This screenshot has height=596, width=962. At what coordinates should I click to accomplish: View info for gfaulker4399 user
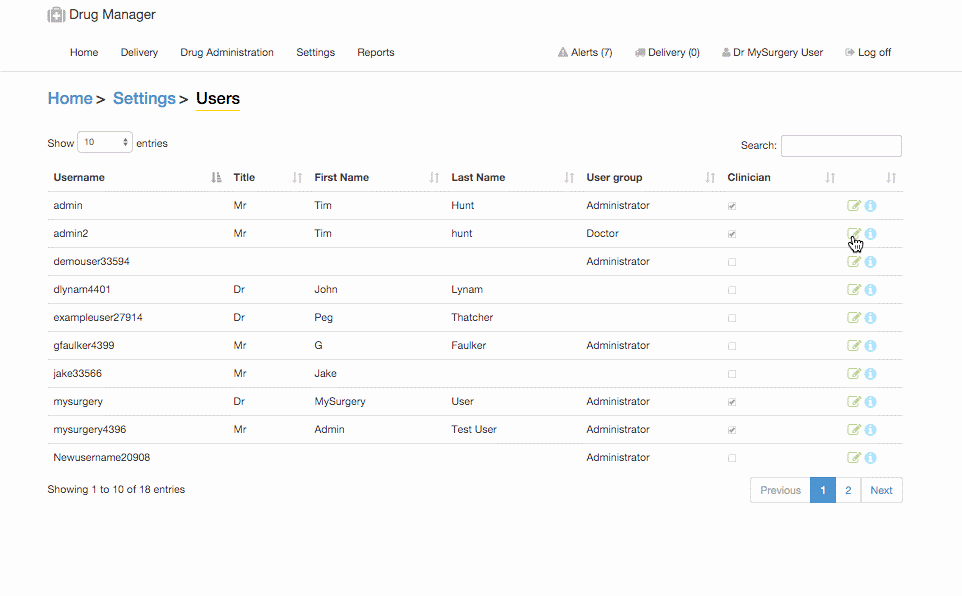(870, 346)
